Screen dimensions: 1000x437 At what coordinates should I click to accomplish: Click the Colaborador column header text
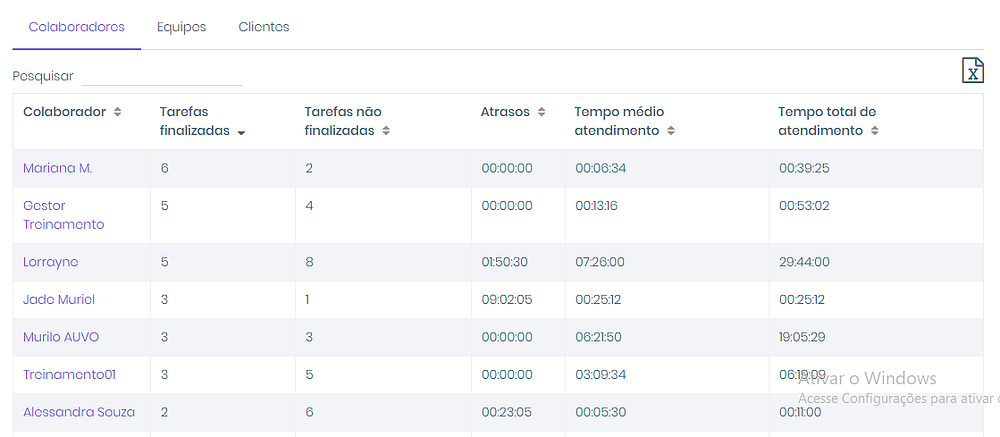point(64,112)
